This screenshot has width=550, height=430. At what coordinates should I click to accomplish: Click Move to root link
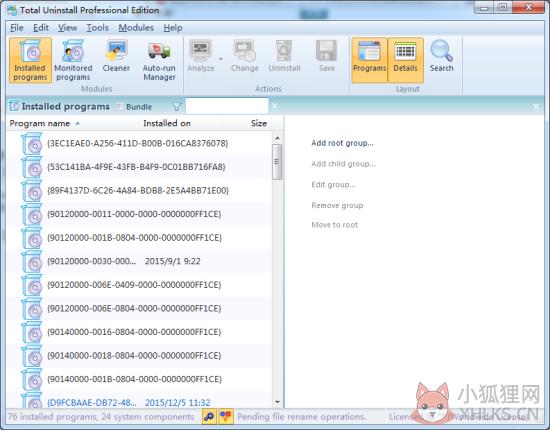(335, 225)
